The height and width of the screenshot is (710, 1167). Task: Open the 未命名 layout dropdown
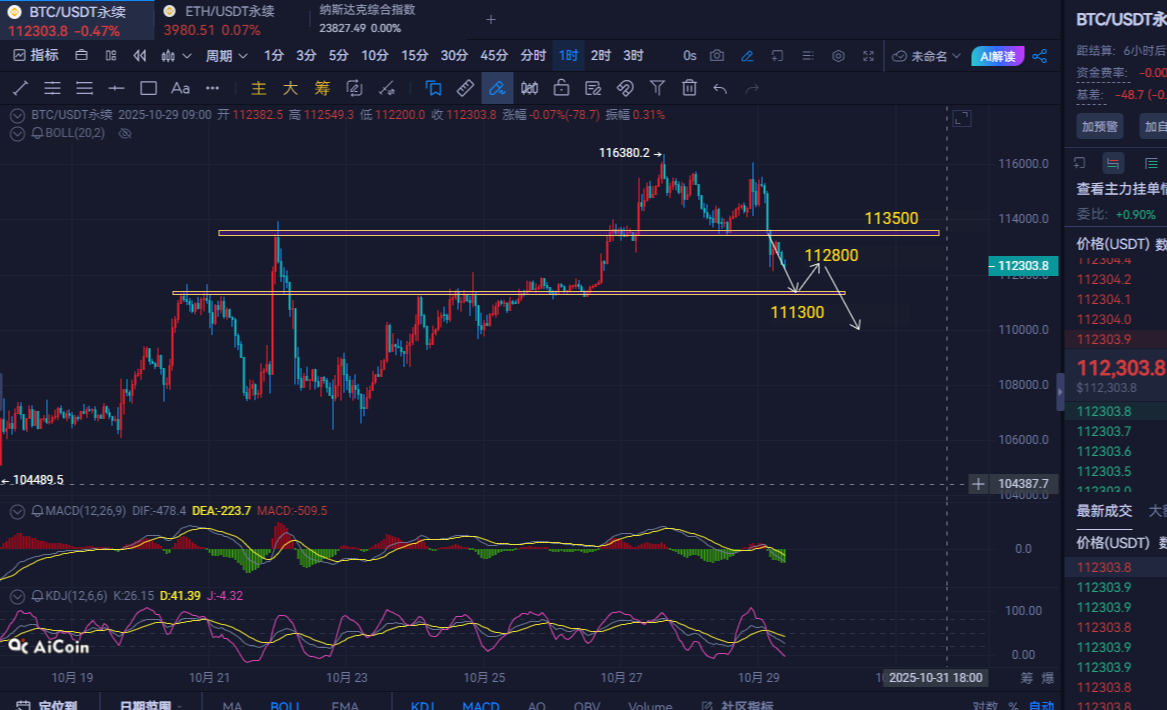[927, 56]
